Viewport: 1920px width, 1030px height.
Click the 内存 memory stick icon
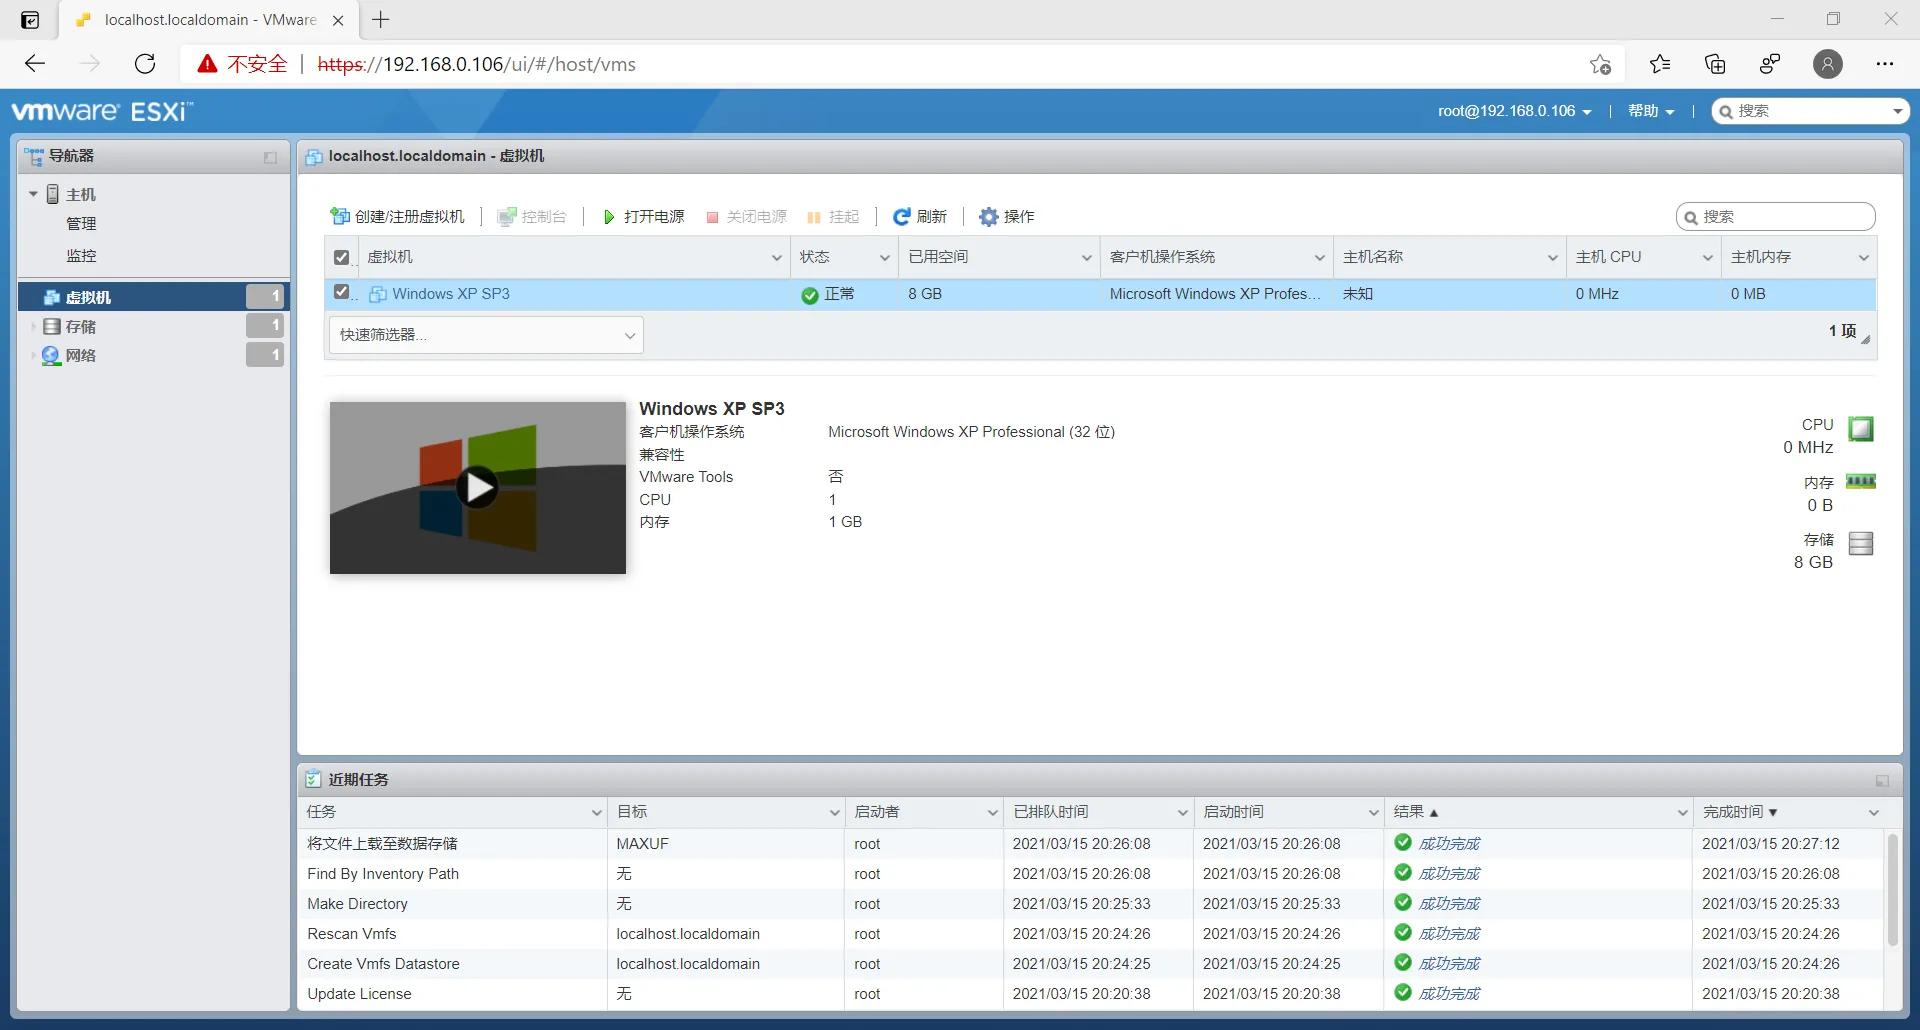tap(1861, 482)
